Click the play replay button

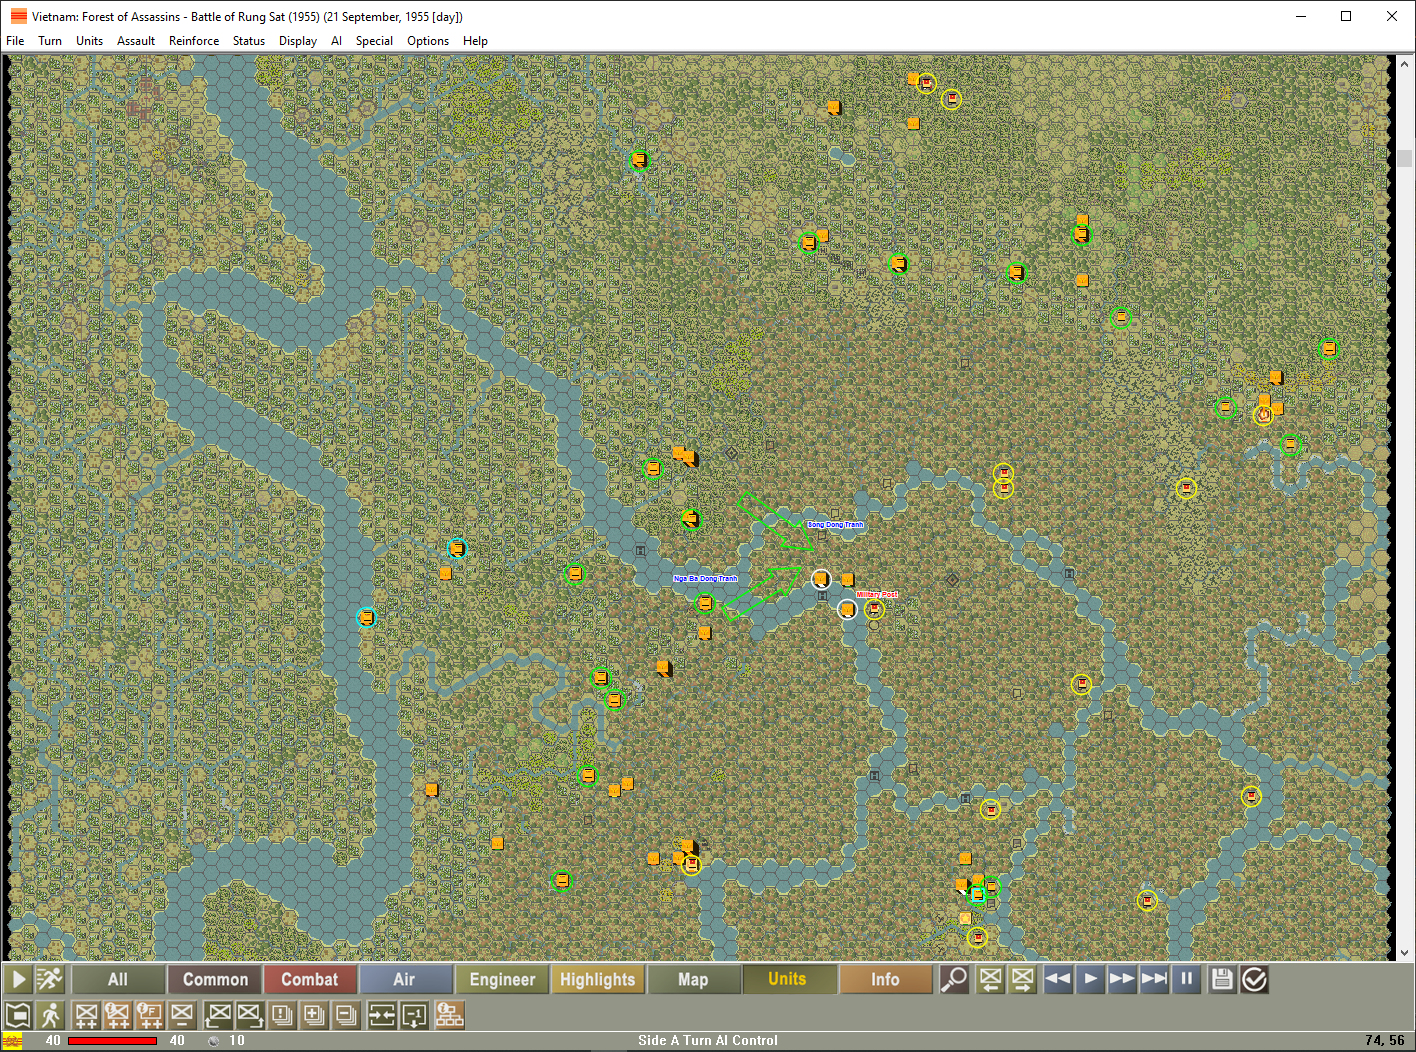(x=1090, y=979)
